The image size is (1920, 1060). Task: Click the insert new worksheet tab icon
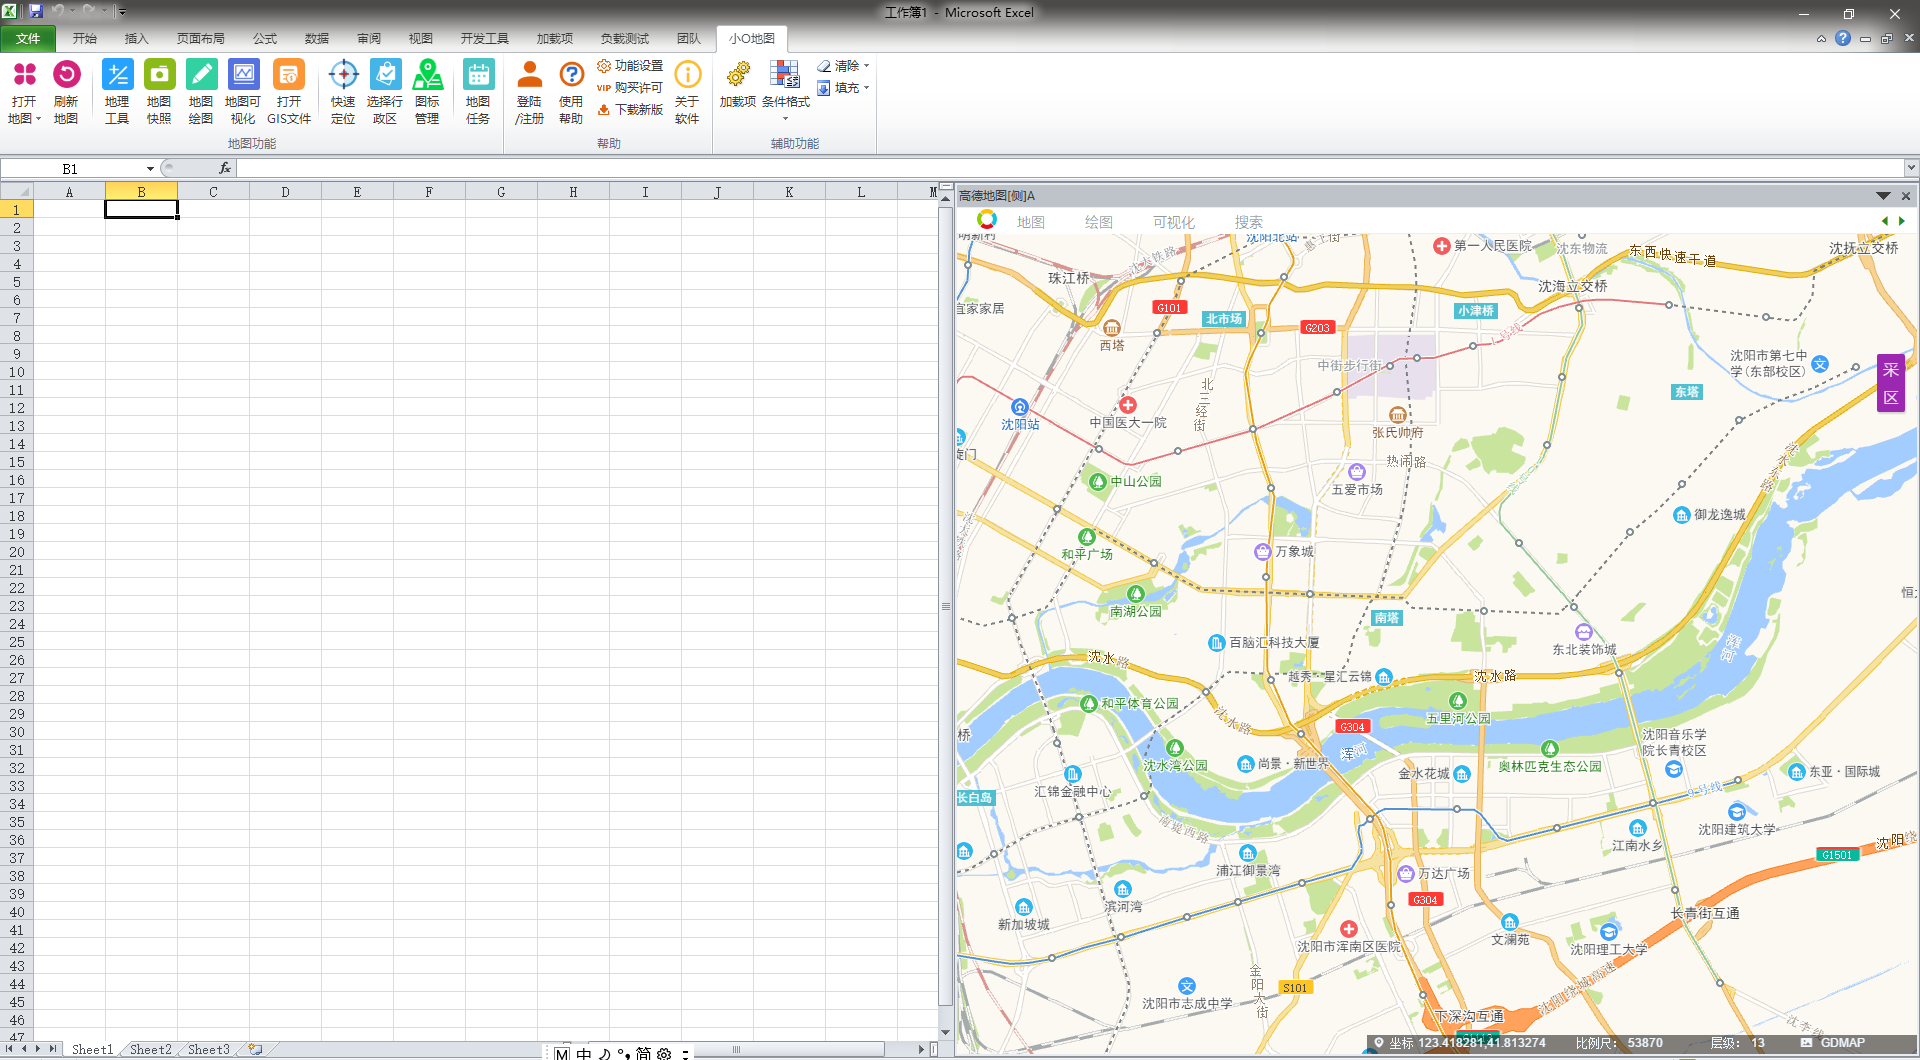(x=256, y=1049)
